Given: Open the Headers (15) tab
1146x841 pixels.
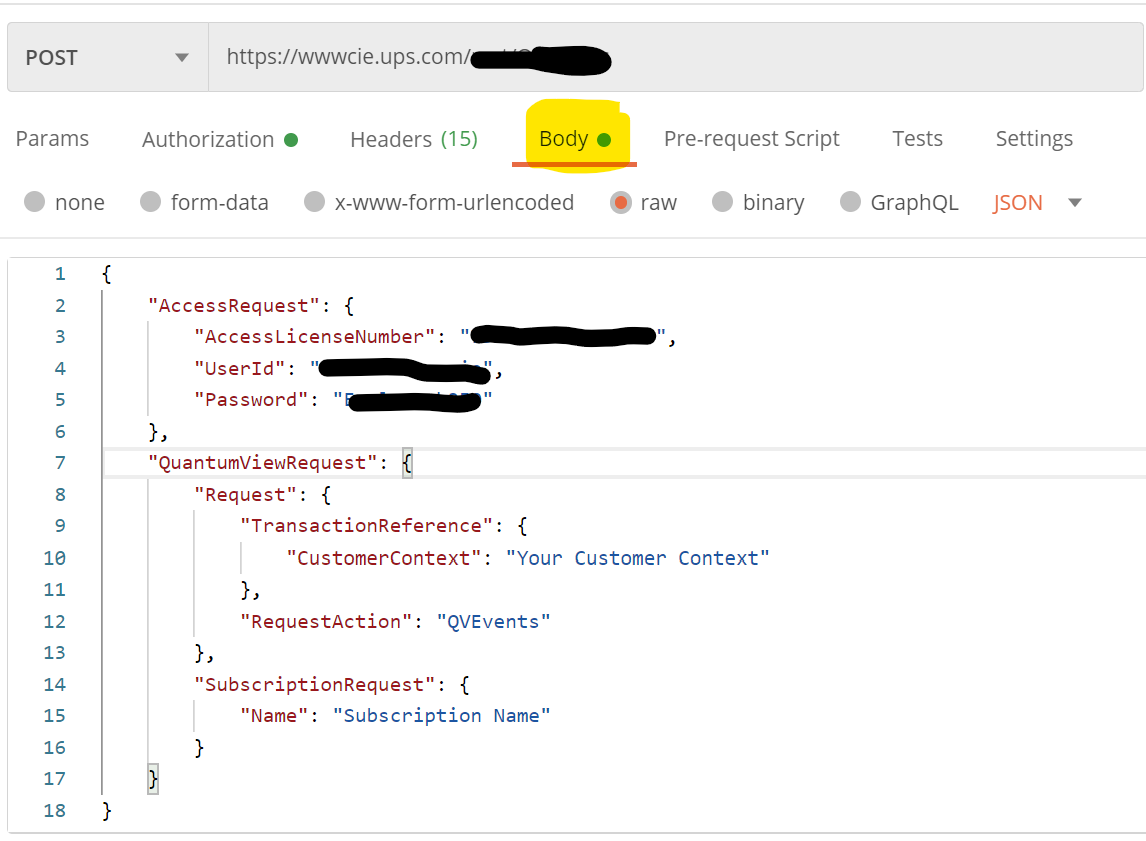Looking at the screenshot, I should 414,140.
